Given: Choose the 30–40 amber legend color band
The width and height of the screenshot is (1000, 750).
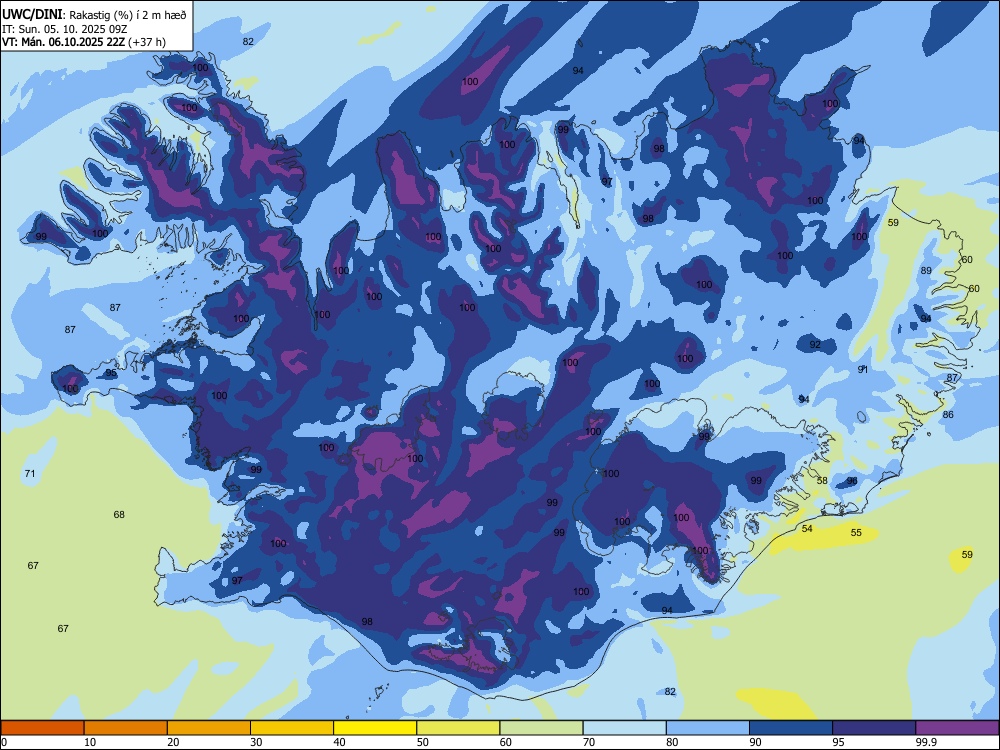Looking at the screenshot, I should [x=292, y=728].
